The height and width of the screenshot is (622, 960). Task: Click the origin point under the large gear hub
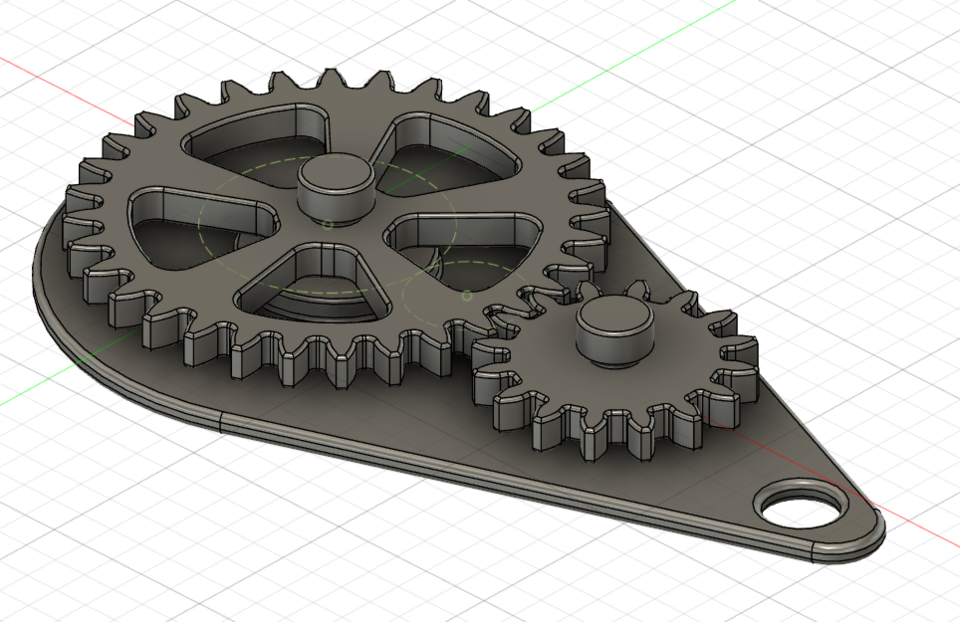point(328,222)
